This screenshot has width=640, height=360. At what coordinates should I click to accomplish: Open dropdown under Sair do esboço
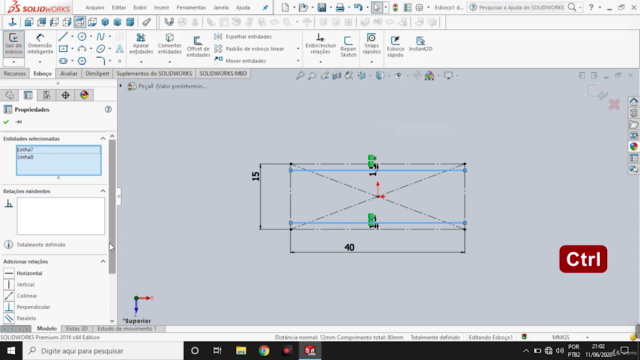pos(13,62)
